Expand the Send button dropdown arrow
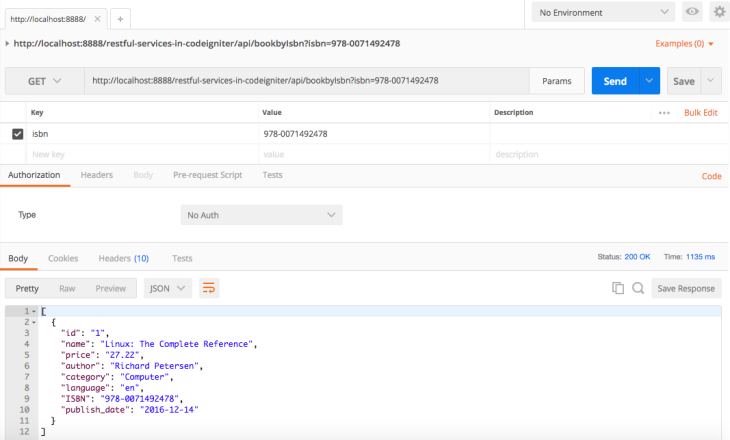 650,81
